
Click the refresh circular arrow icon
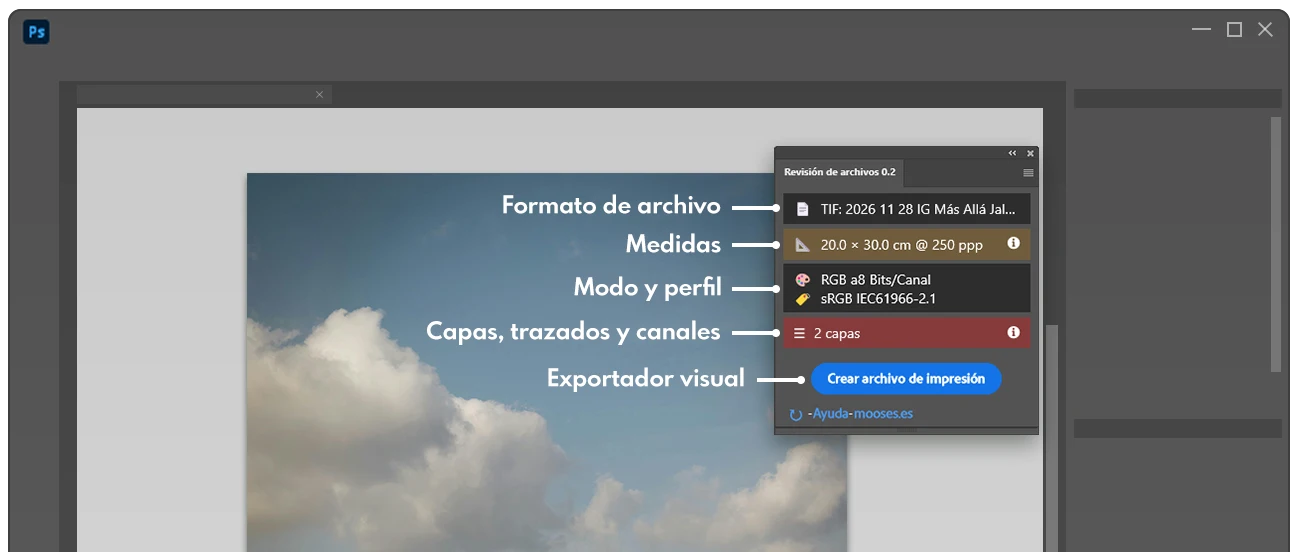pos(796,414)
